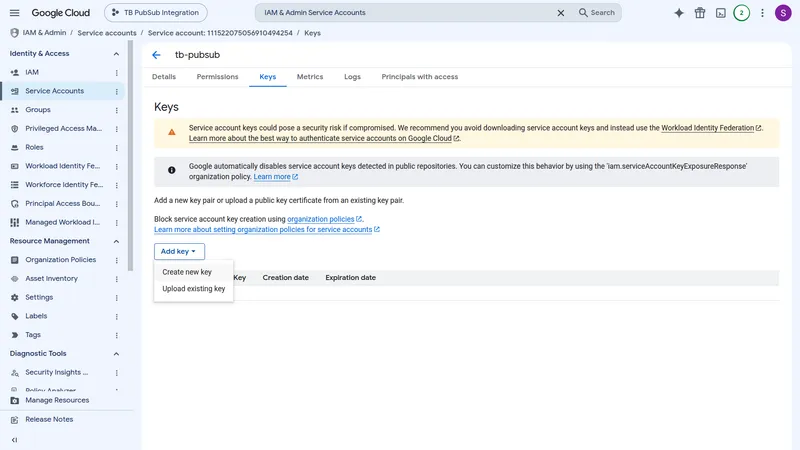Click the Groups icon in the sidebar
The width and height of the screenshot is (800, 450).
pos(15,110)
